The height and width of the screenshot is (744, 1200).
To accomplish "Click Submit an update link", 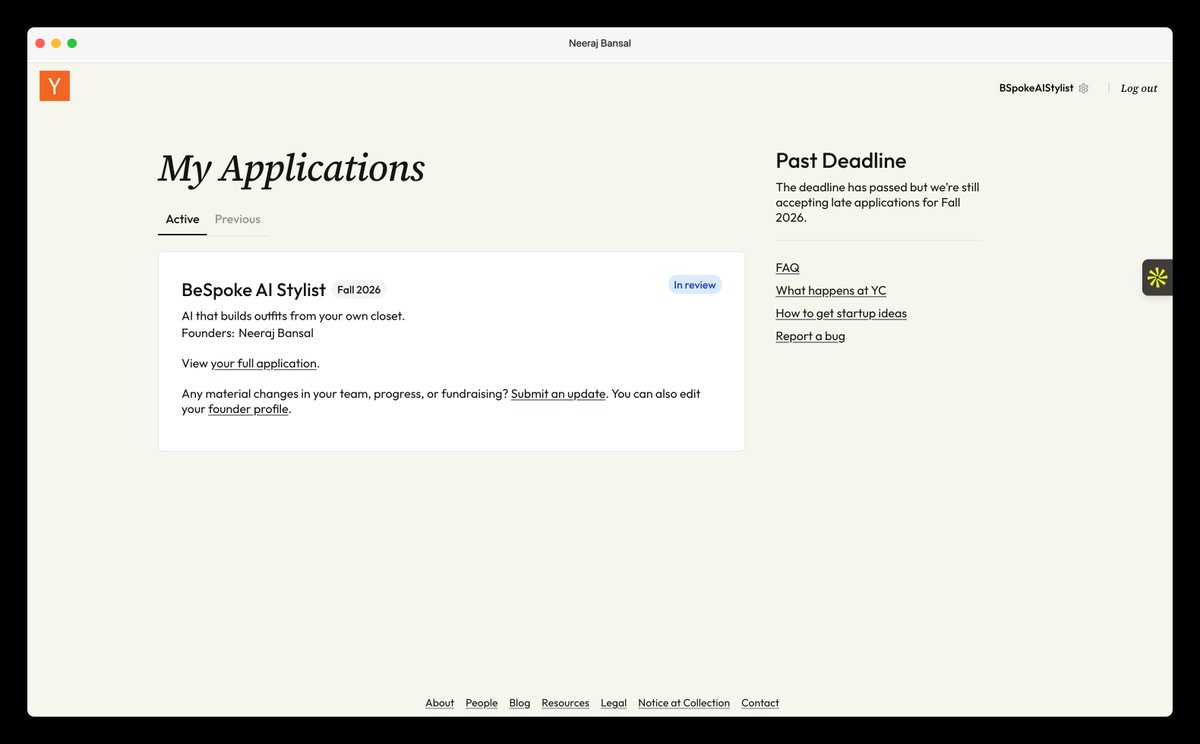I will click(558, 394).
